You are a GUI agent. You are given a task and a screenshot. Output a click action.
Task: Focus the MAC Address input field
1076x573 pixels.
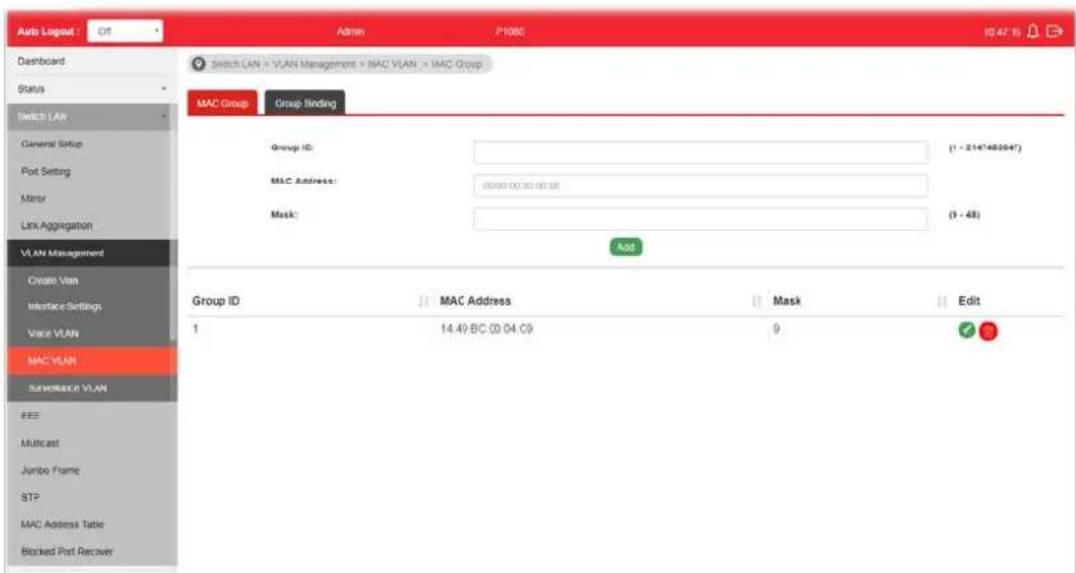coord(701,186)
